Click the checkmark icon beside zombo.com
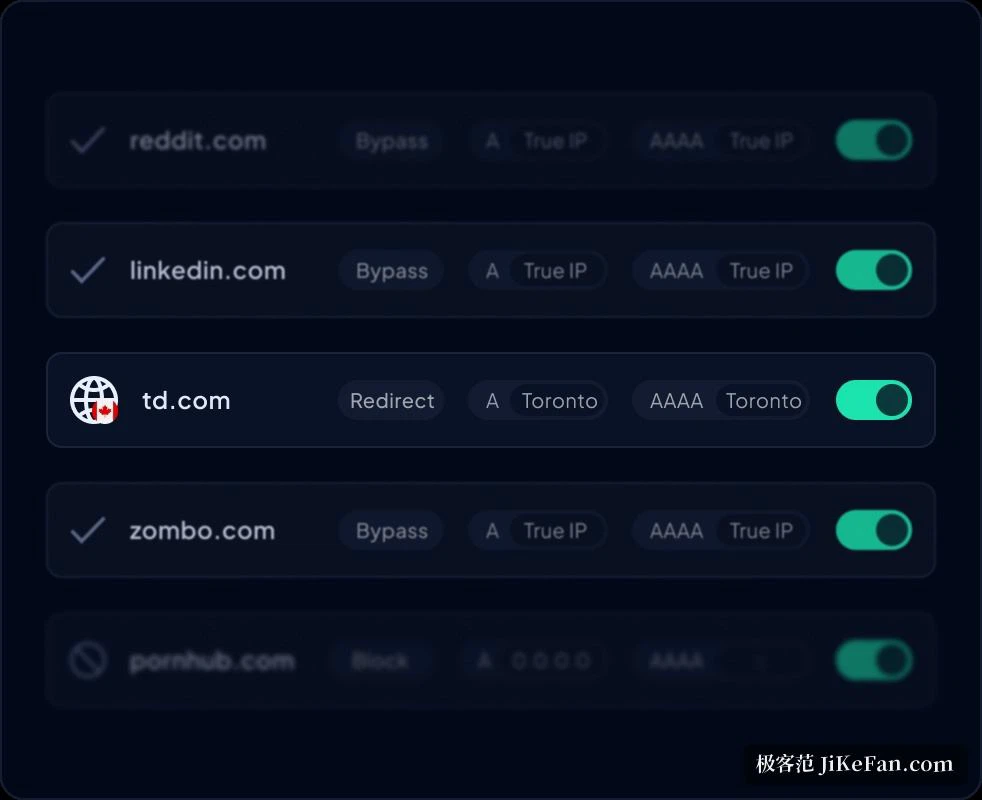The height and width of the screenshot is (800, 982). click(x=88, y=531)
